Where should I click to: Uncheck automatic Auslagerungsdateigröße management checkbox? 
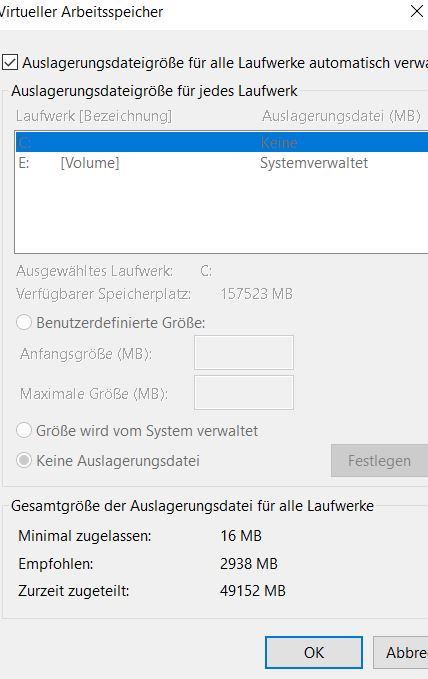(x=10, y=62)
